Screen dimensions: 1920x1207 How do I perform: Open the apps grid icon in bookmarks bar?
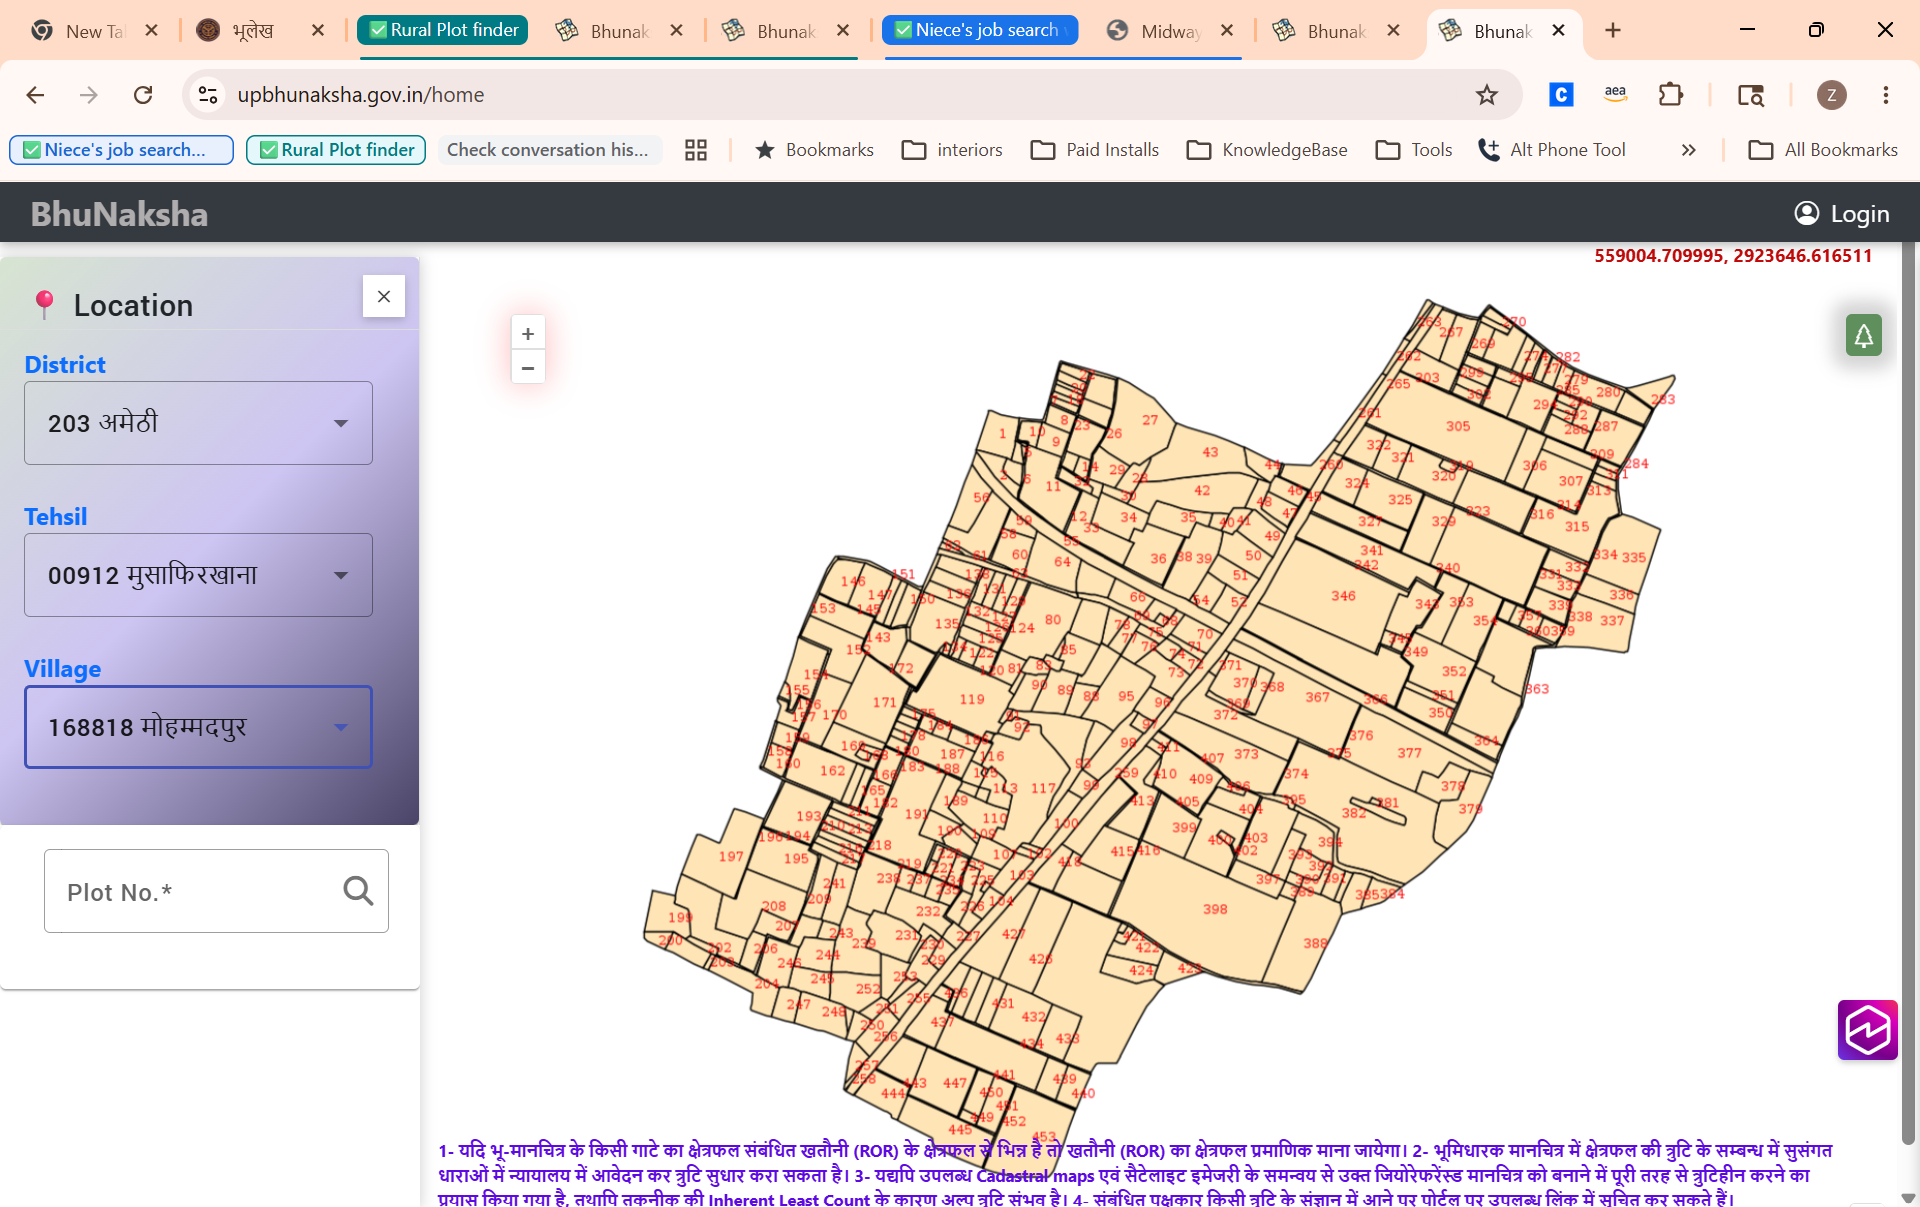tap(696, 150)
